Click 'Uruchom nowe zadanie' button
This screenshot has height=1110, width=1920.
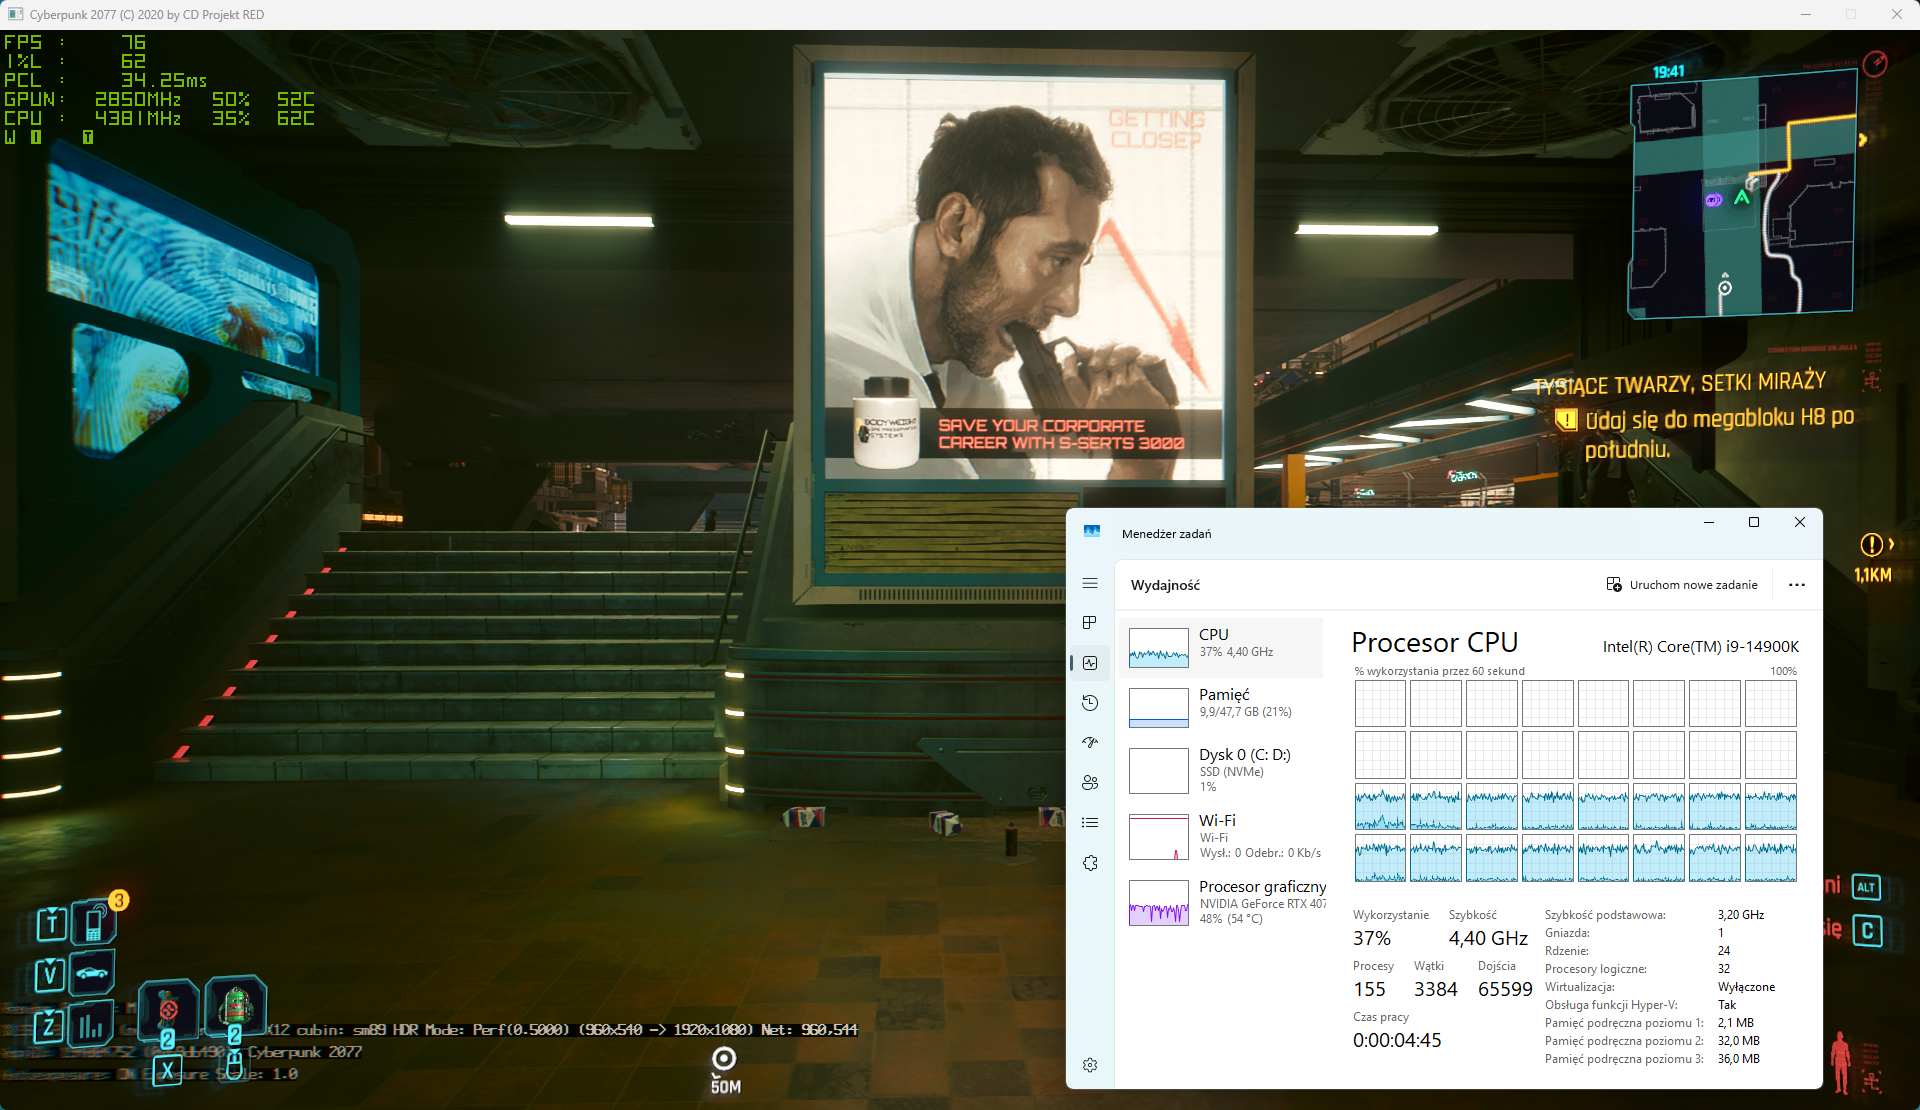click(1682, 585)
